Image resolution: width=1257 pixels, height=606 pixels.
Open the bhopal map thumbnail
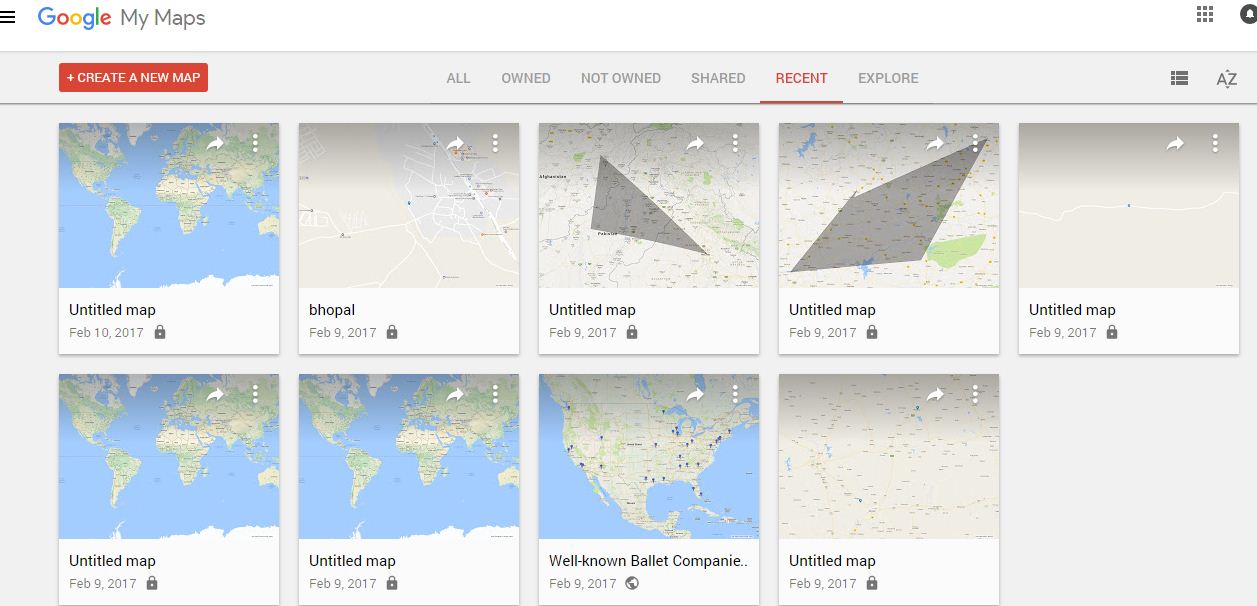pos(409,206)
